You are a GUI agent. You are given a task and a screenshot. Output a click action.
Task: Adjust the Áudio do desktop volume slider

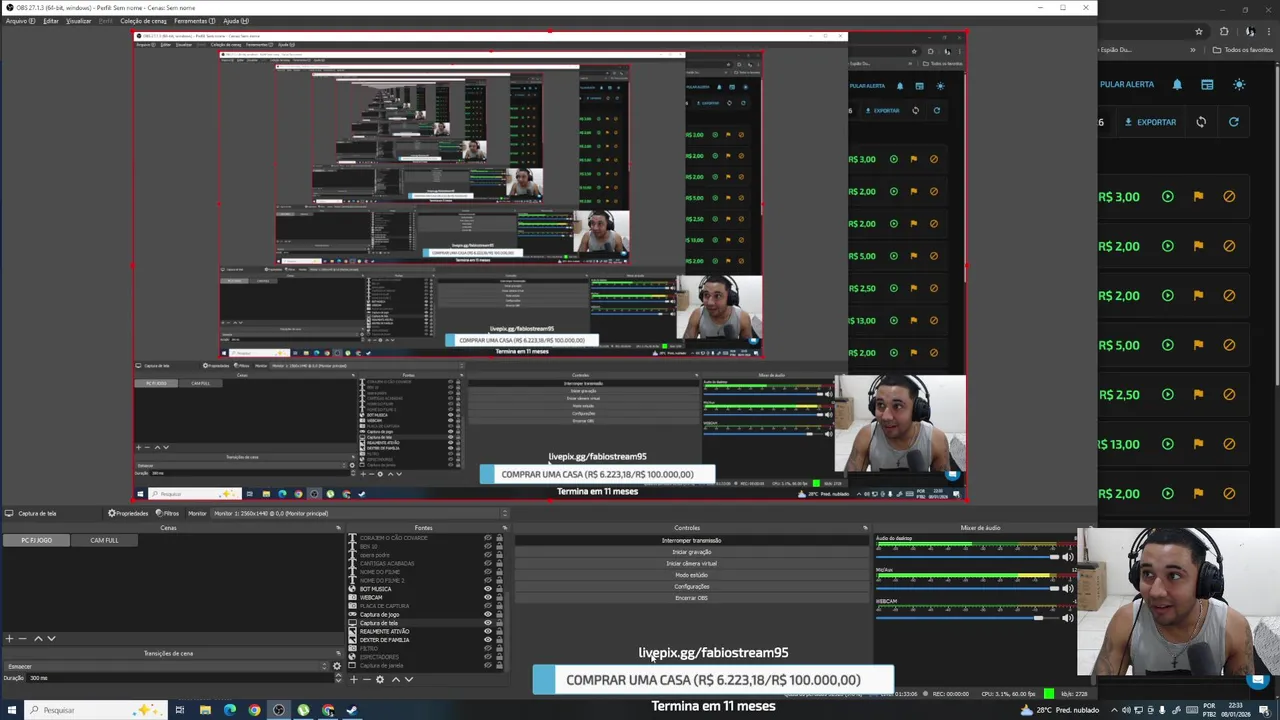click(967, 557)
